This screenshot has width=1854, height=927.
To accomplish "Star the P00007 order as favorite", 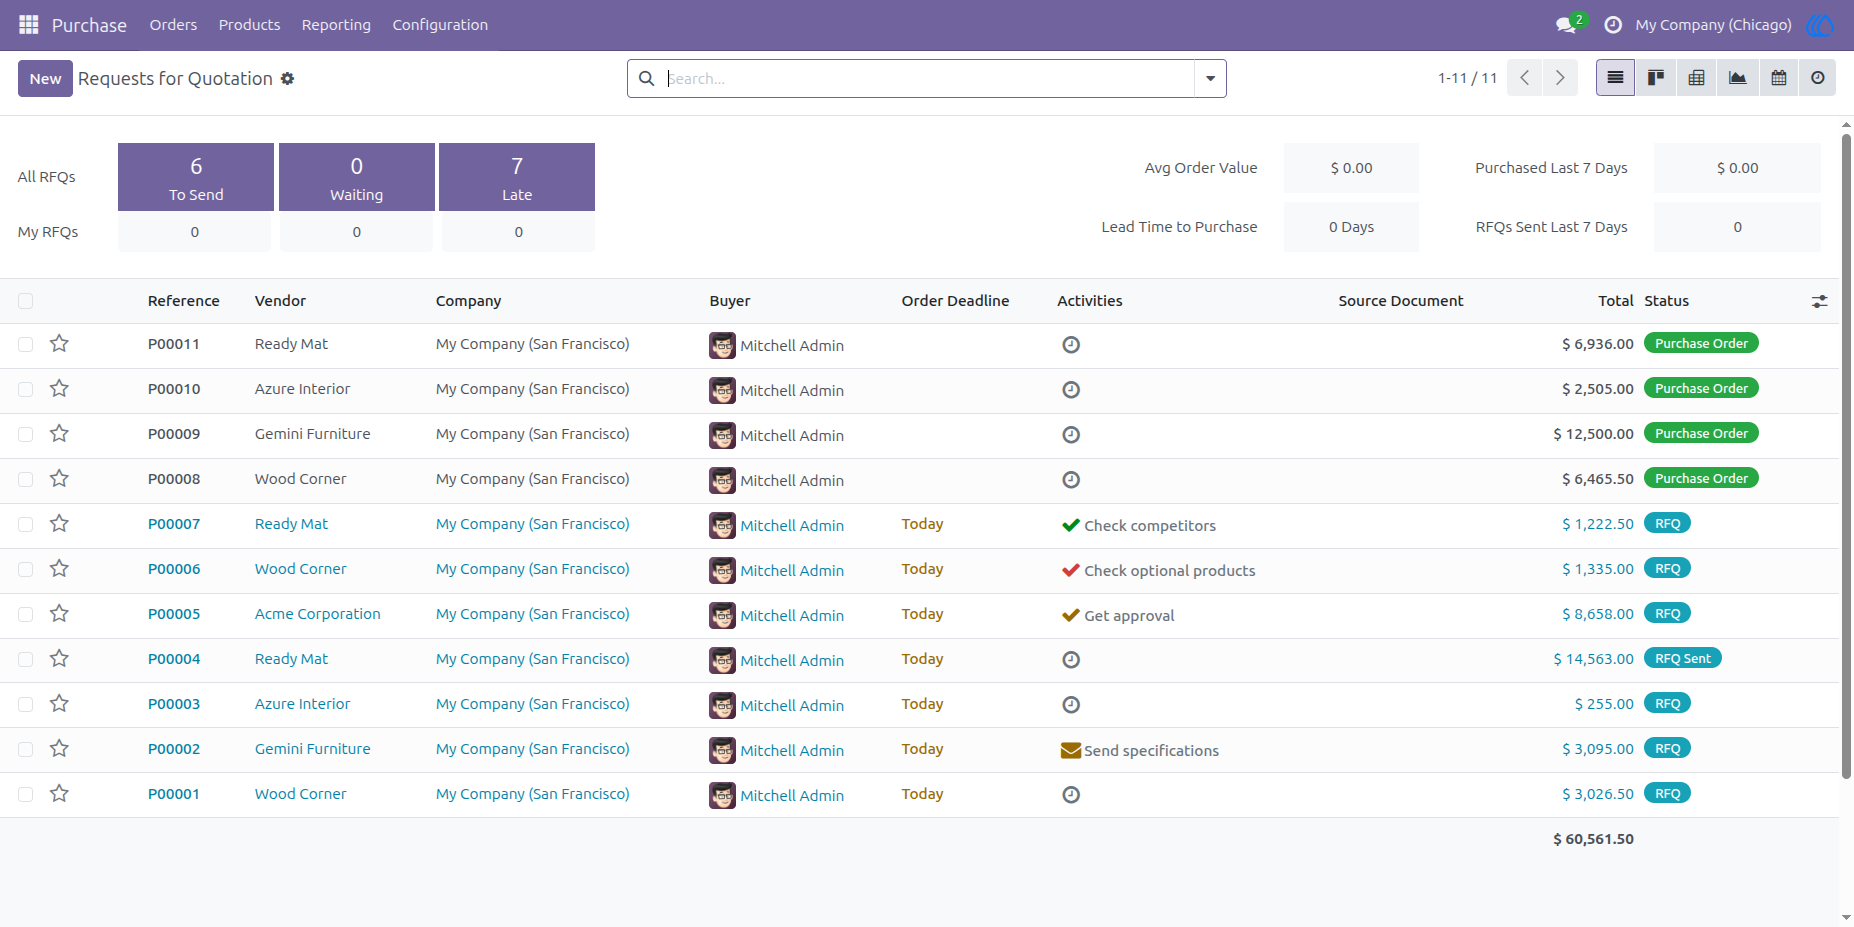I will (59, 524).
